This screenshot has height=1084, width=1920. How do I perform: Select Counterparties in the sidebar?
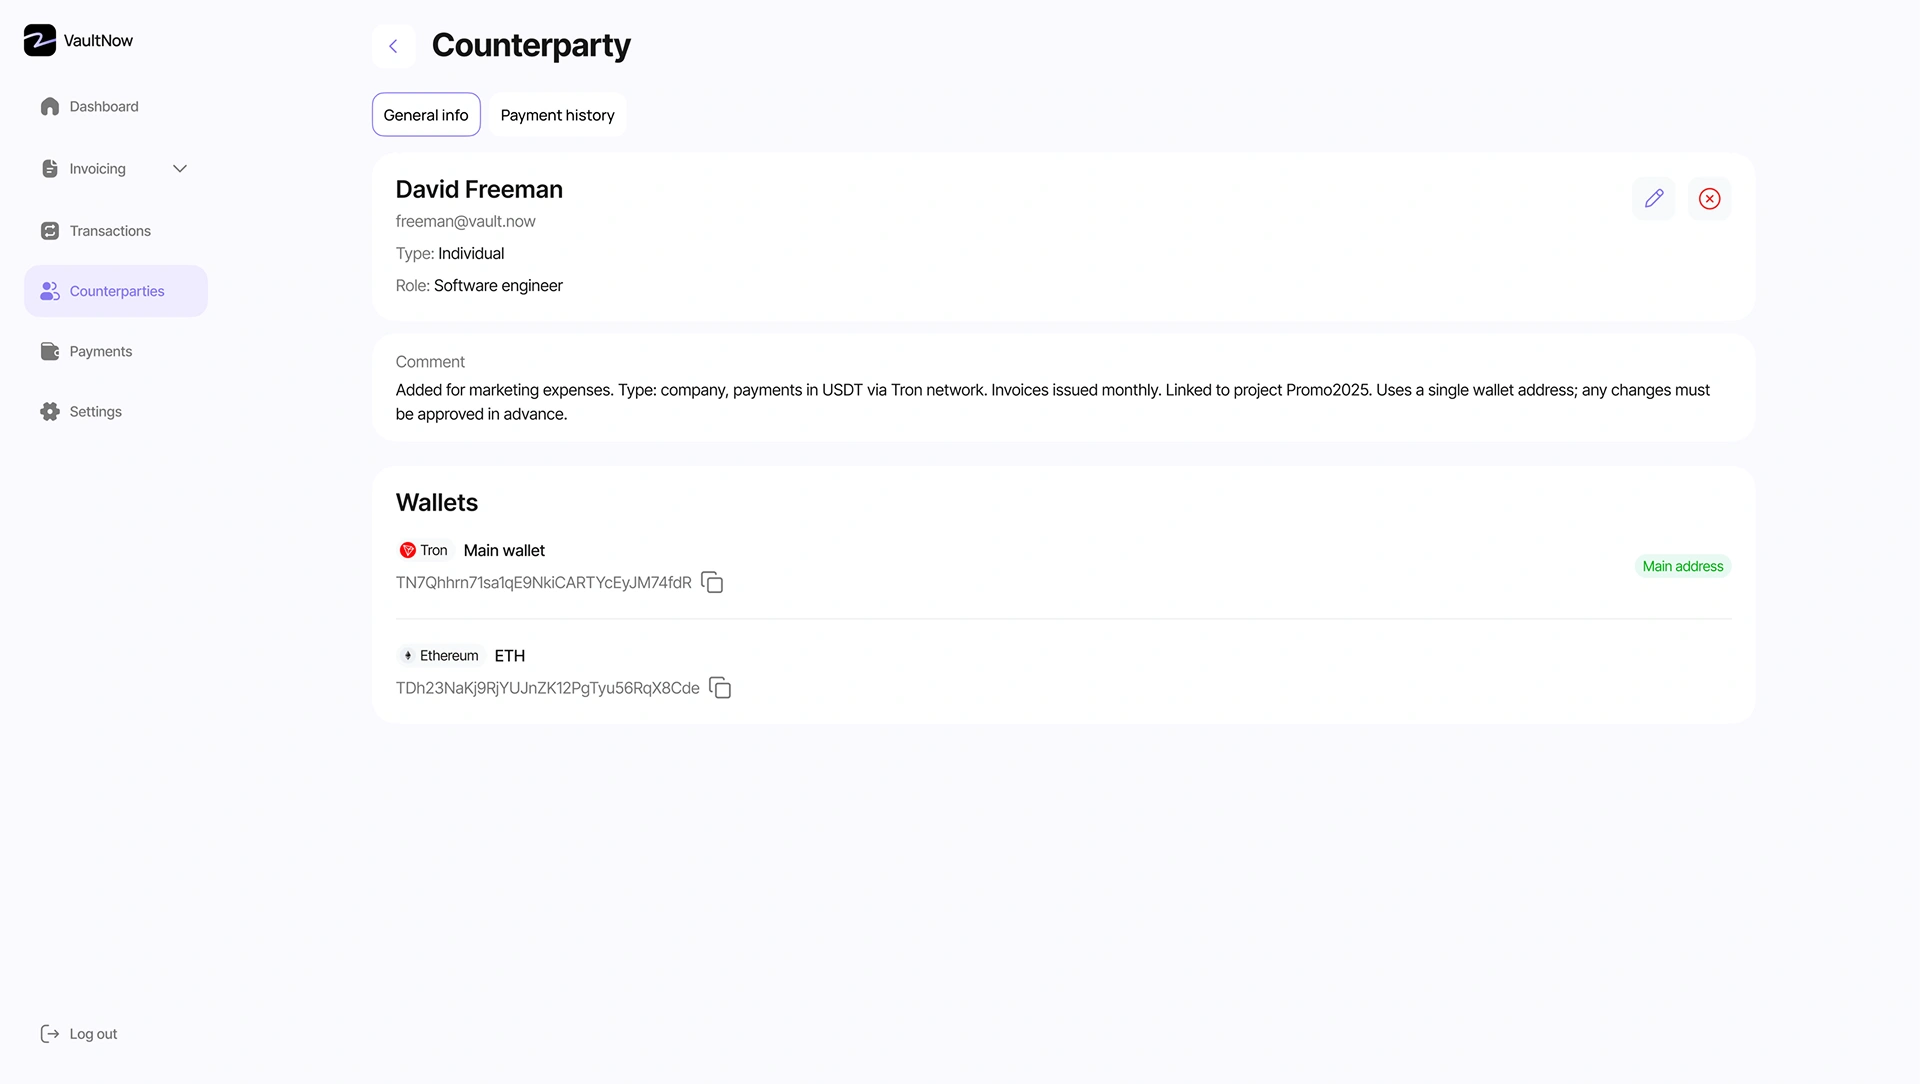click(116, 291)
